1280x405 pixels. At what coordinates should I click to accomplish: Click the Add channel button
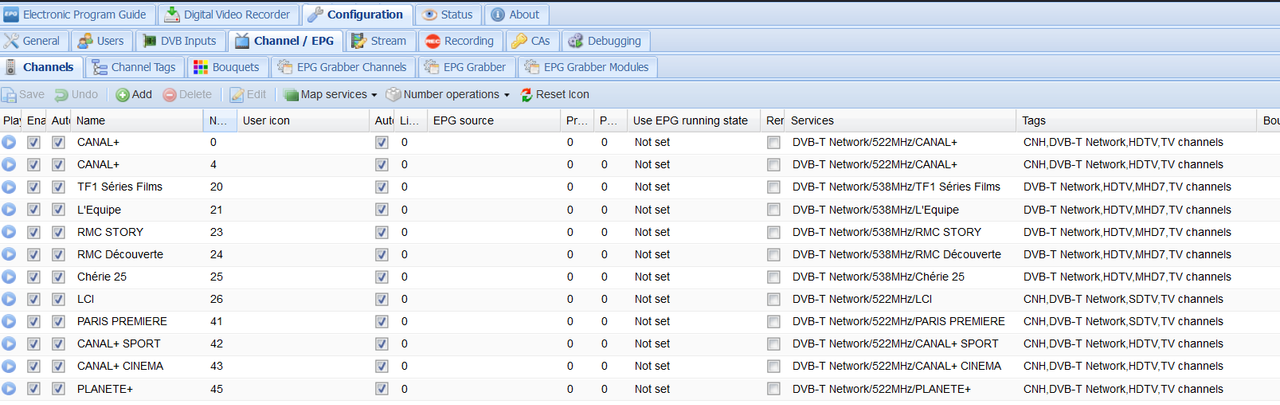point(133,94)
